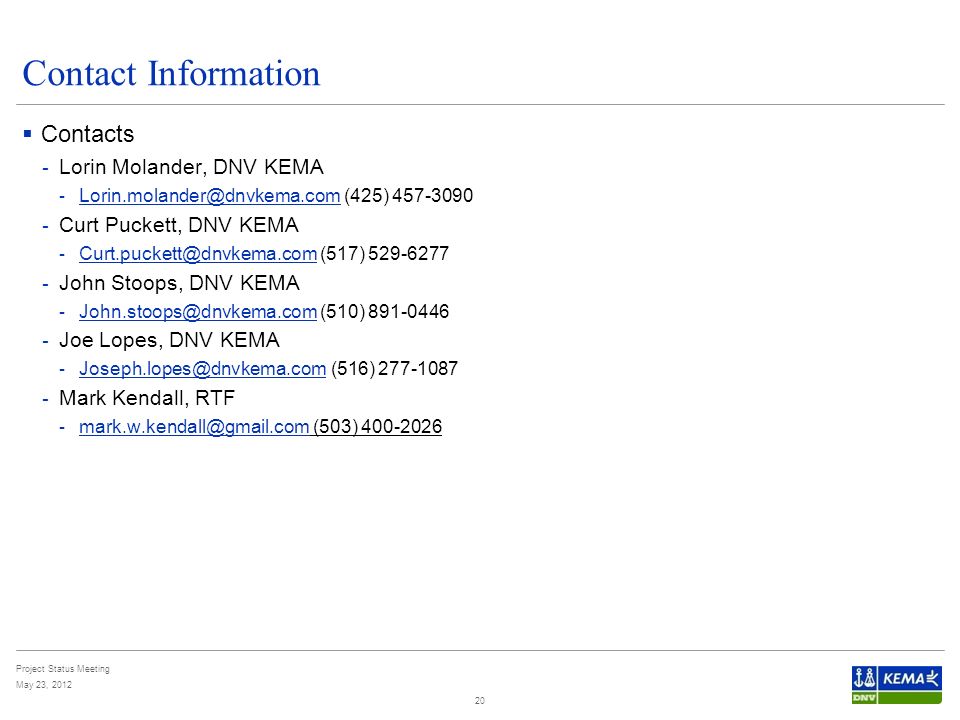Click the blue Contacts bullet marker
This screenshot has width=960, height=720.
[x=27, y=133]
